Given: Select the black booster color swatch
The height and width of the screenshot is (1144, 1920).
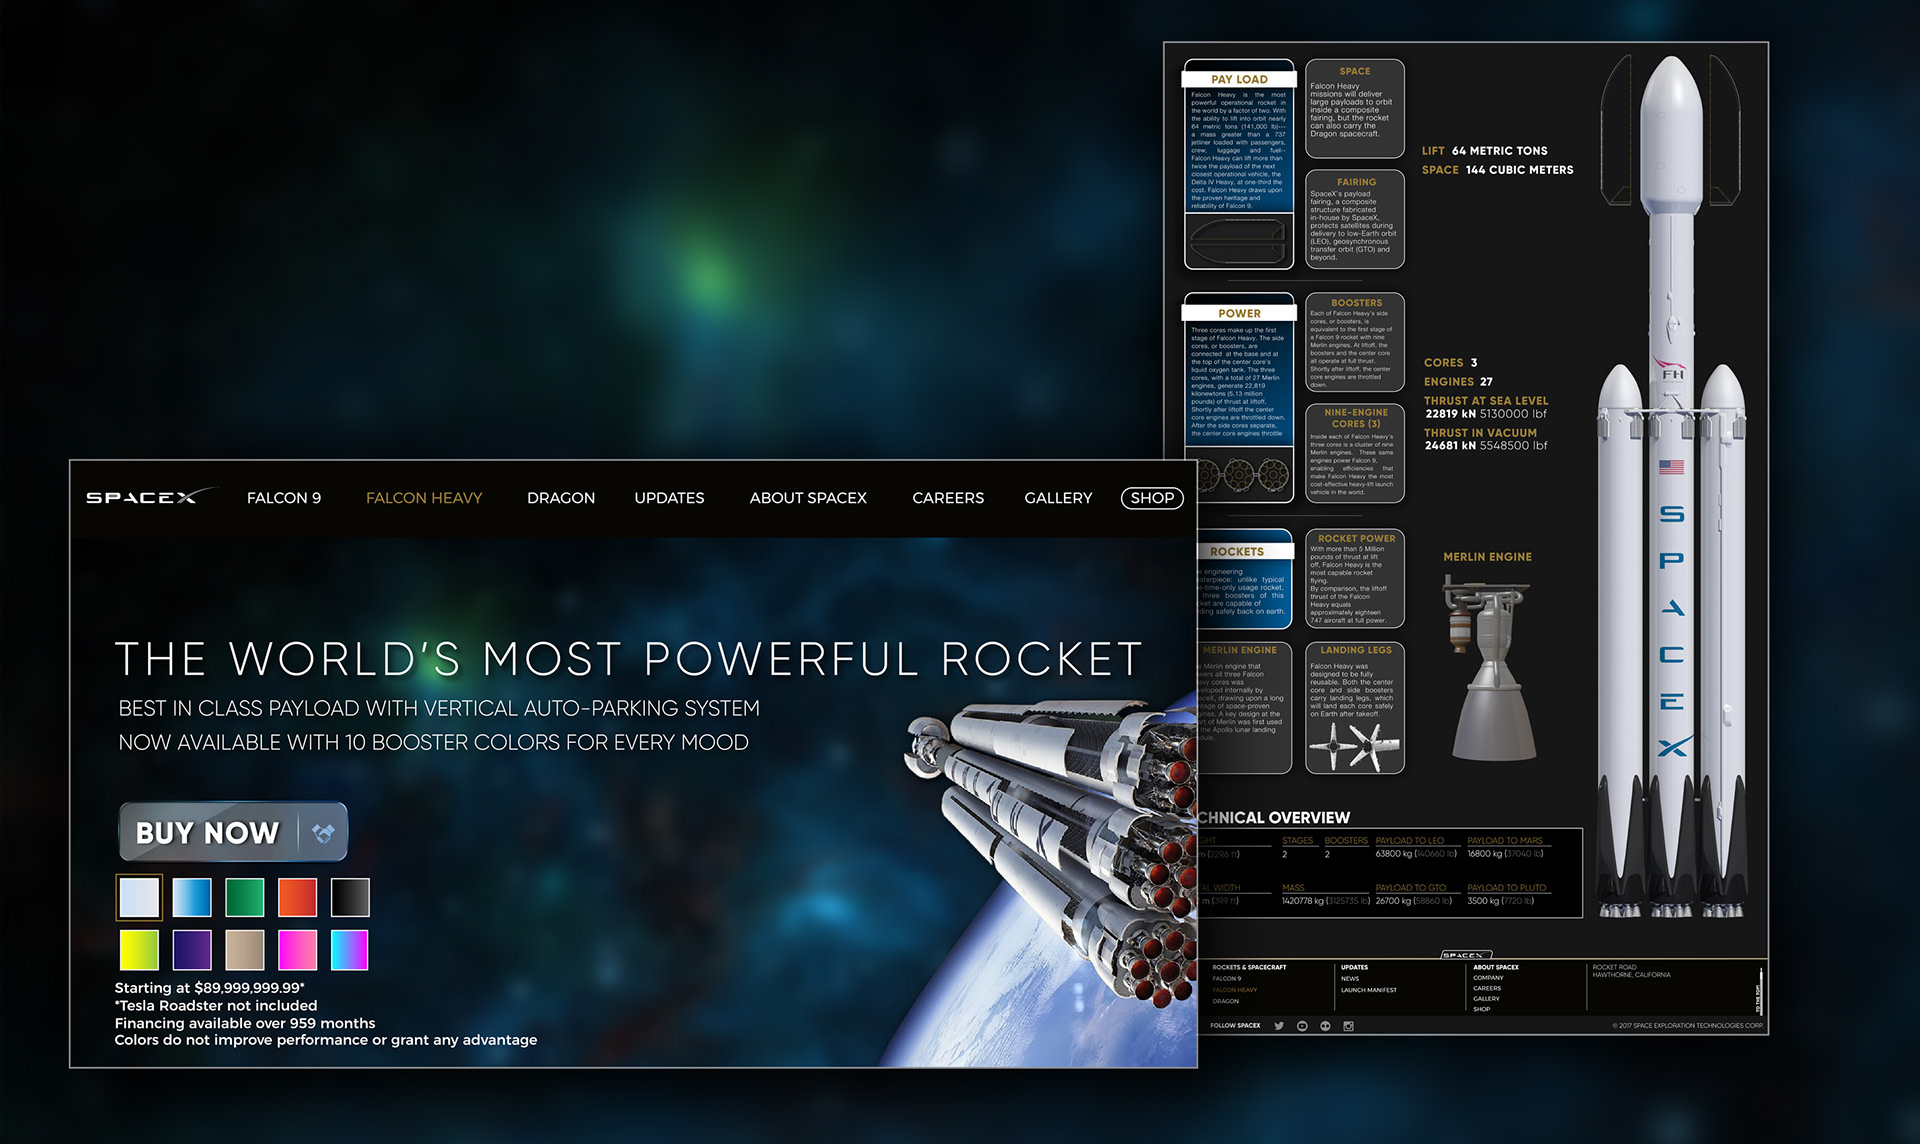Looking at the screenshot, I should click(x=350, y=897).
